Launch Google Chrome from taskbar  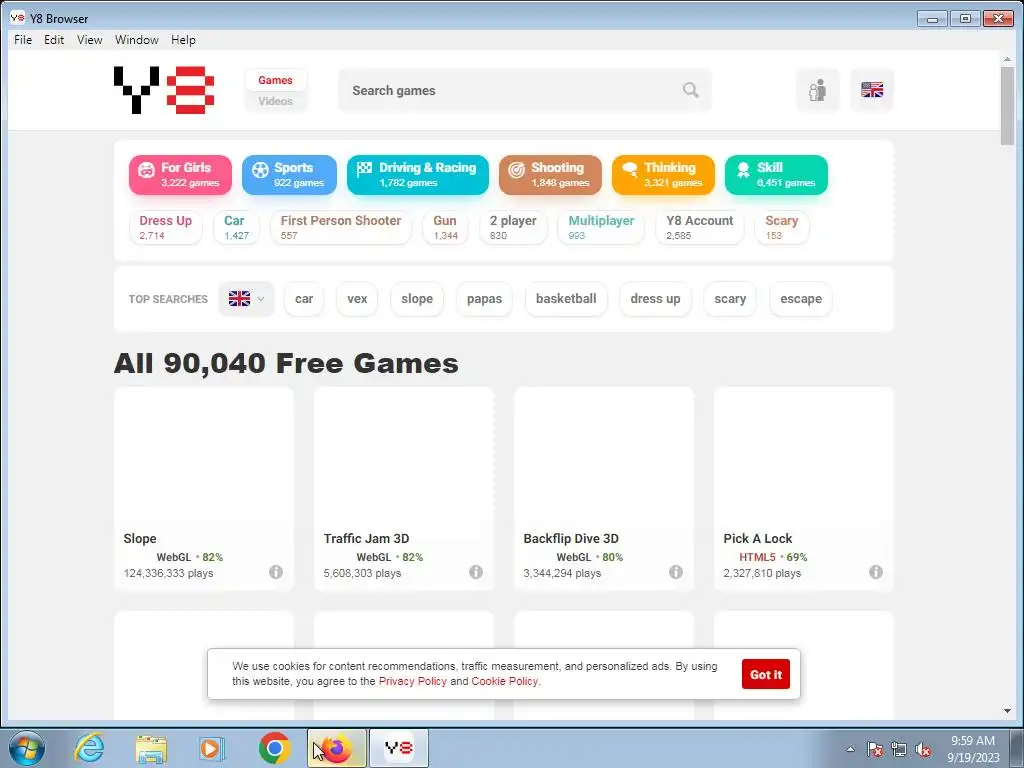click(x=274, y=748)
